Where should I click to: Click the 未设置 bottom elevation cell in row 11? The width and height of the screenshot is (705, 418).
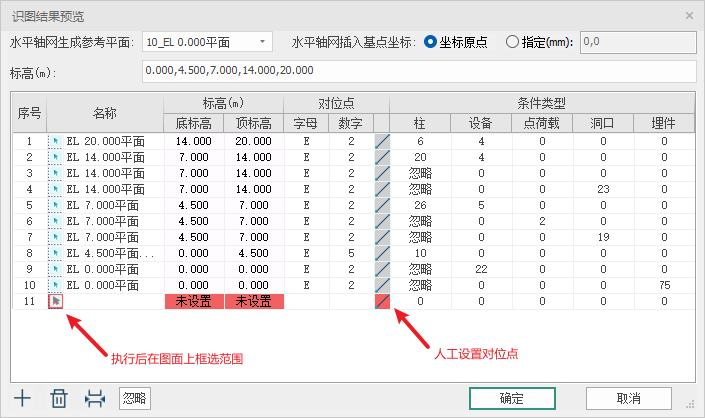coord(193,300)
